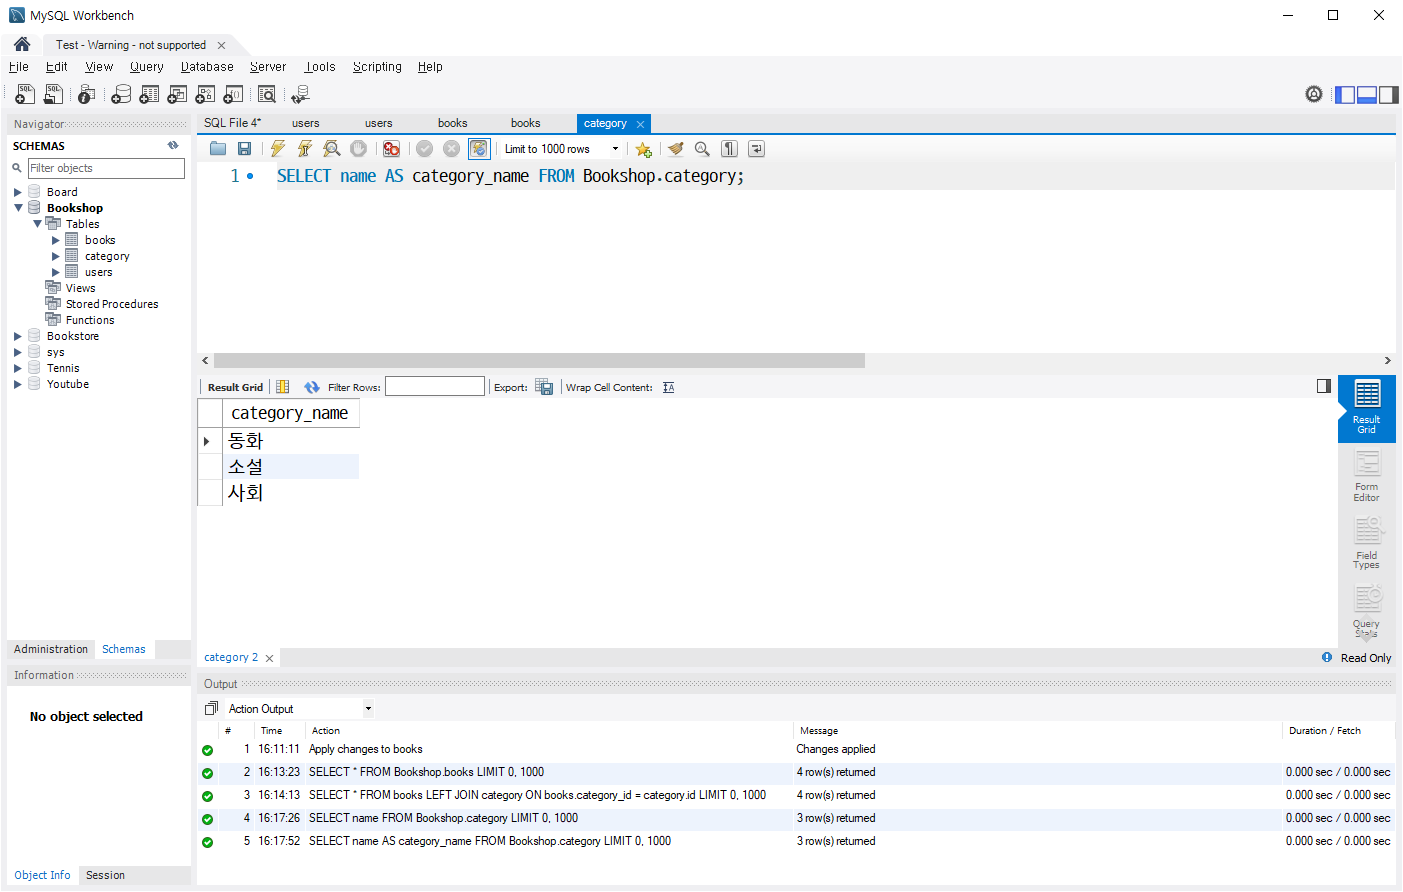Expand the Youtube schema
This screenshot has width=1403, height=892.
(x=18, y=384)
